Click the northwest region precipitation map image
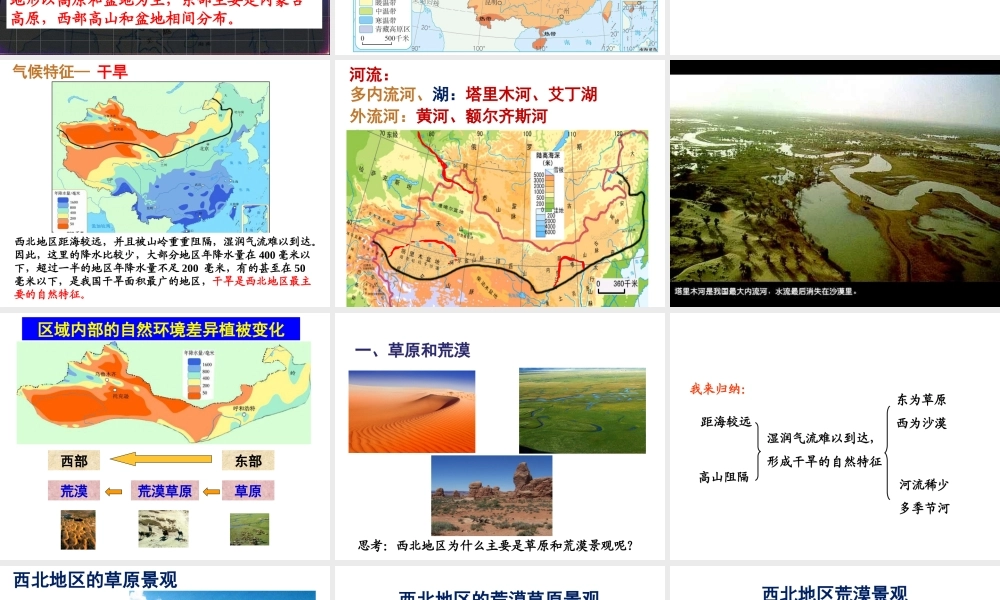The width and height of the screenshot is (1000, 600). click(164, 393)
